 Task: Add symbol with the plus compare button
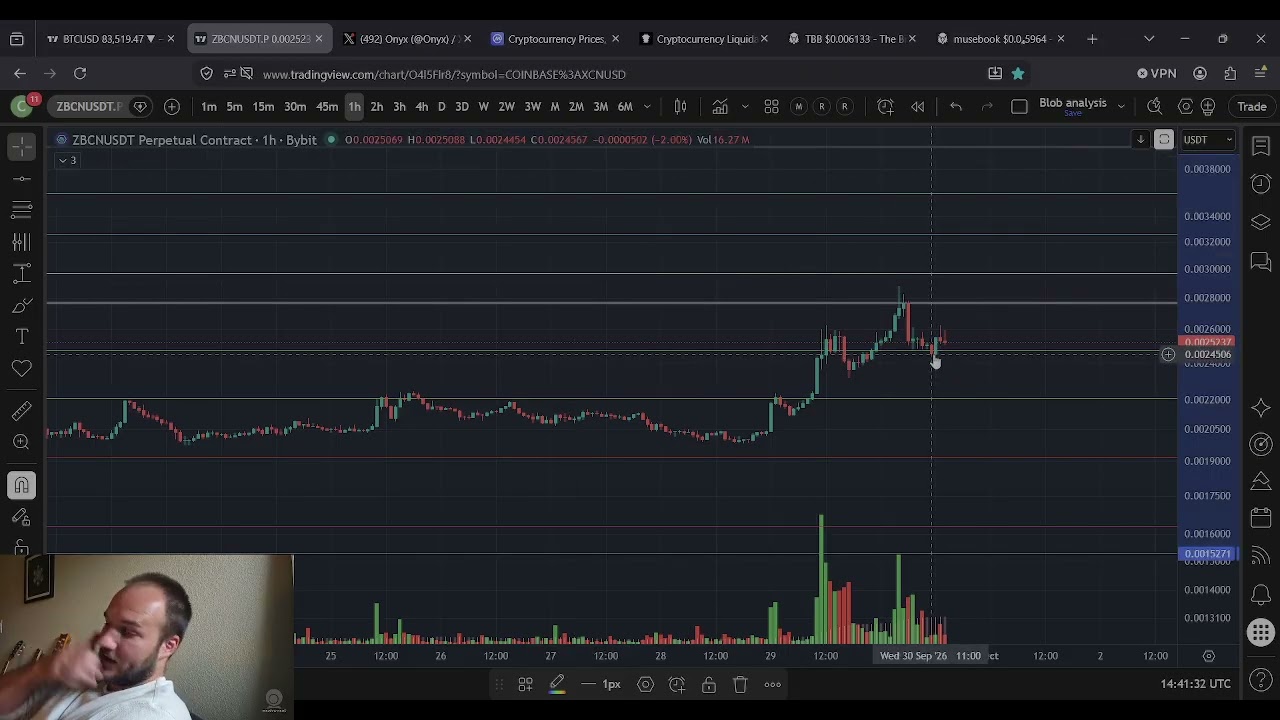pyautogui.click(x=172, y=106)
